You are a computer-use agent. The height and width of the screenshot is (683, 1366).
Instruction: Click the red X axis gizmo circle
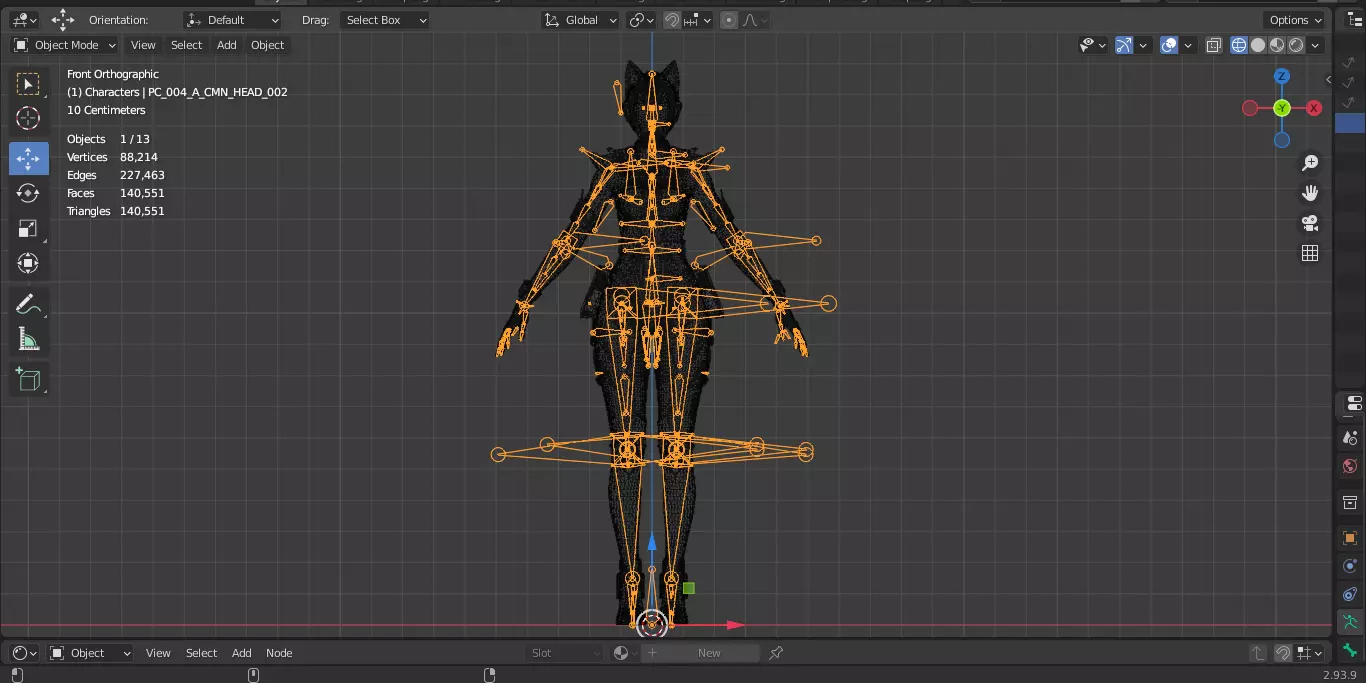point(1314,108)
